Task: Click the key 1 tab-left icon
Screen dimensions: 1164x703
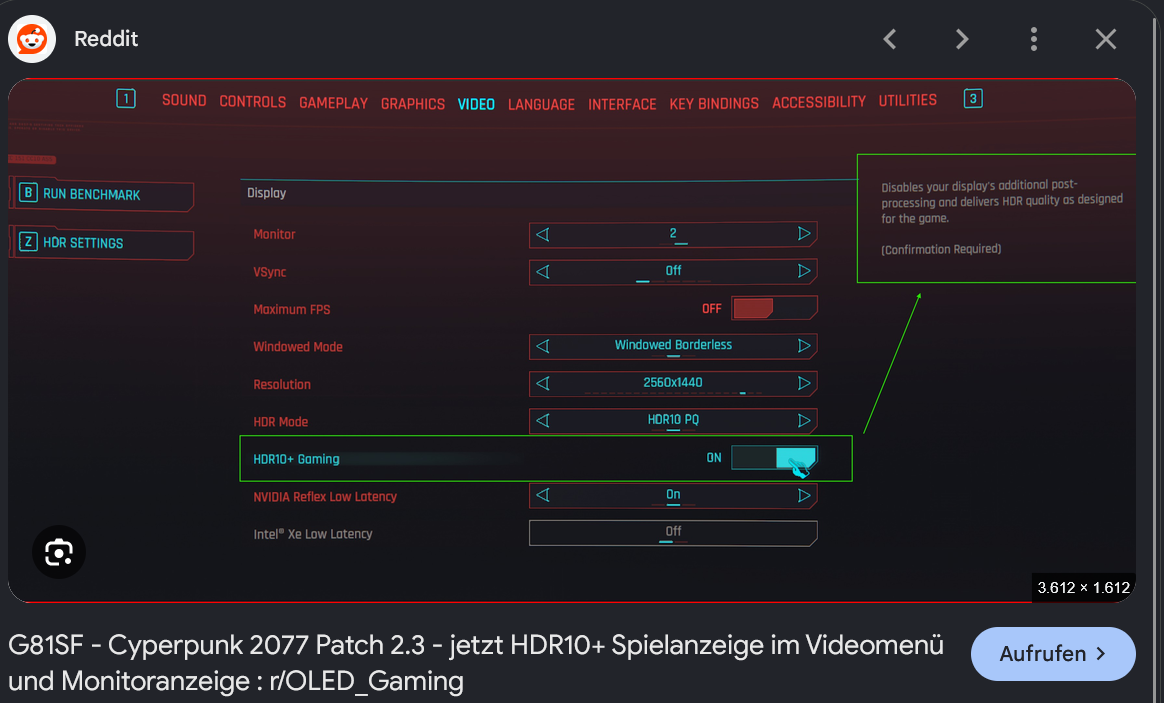Action: tap(126, 99)
